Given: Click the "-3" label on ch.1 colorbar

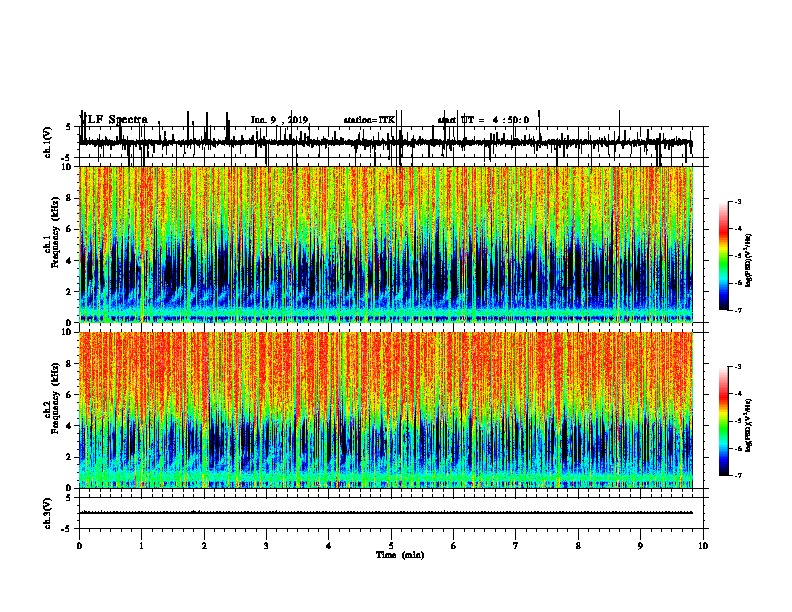Looking at the screenshot, I should [x=737, y=202].
